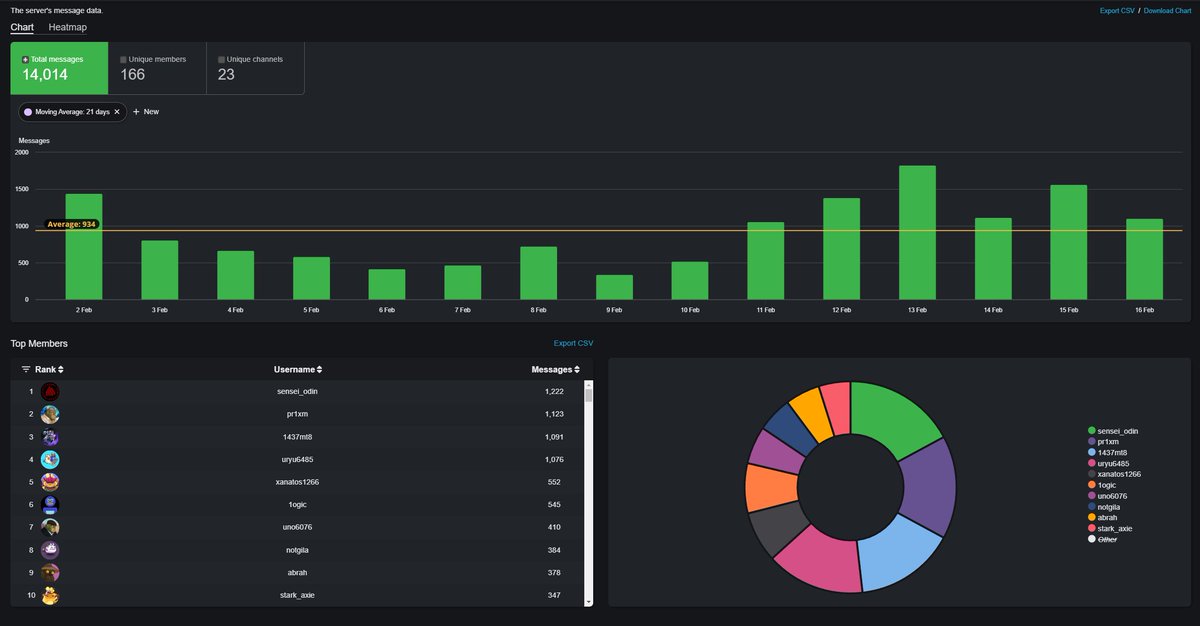This screenshot has height=626, width=1200.
Task: Click notgila's avatar at rank 8
Action: (x=49, y=549)
